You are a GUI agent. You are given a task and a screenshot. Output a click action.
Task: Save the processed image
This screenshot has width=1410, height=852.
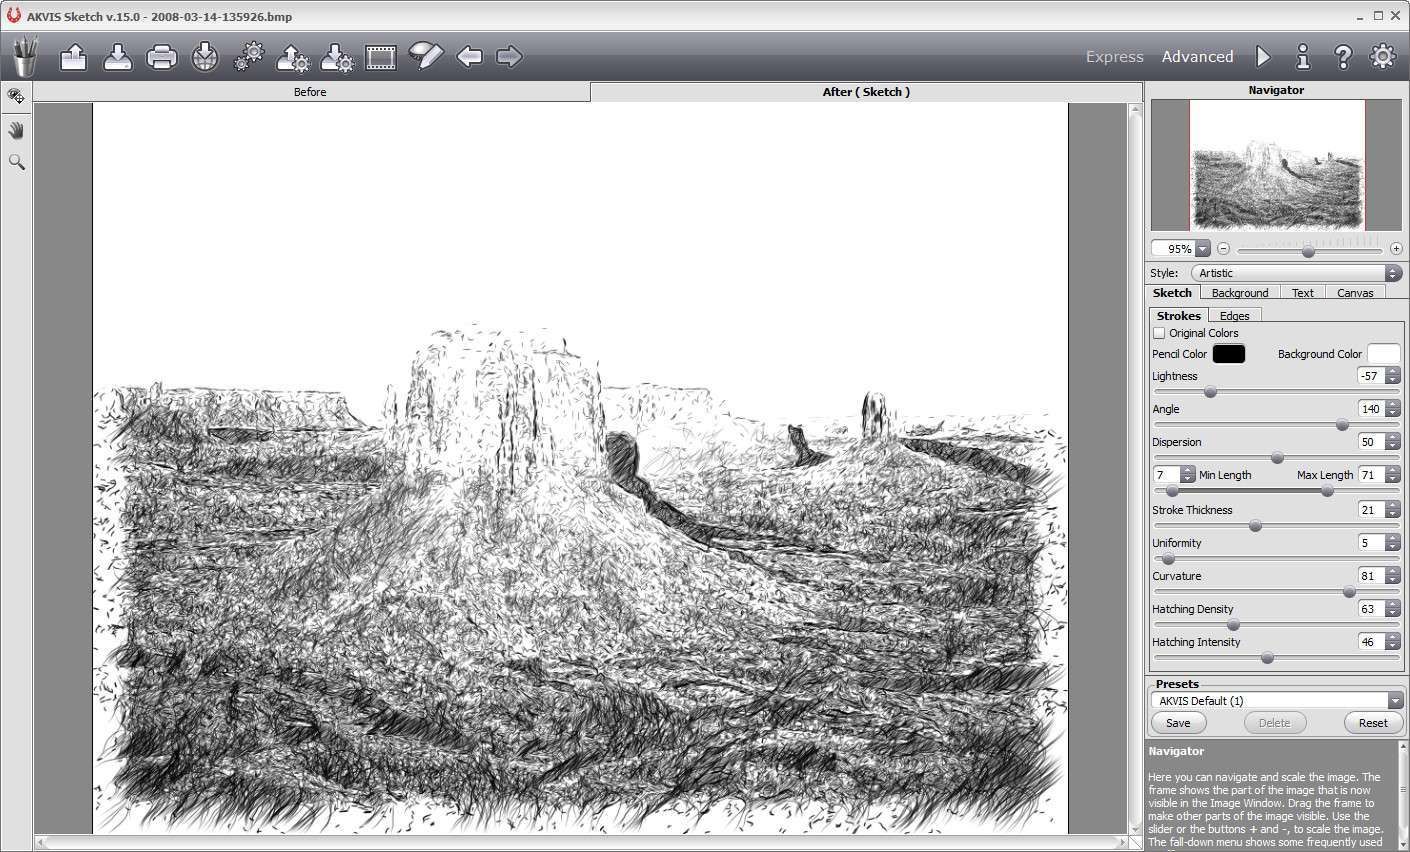(x=117, y=56)
